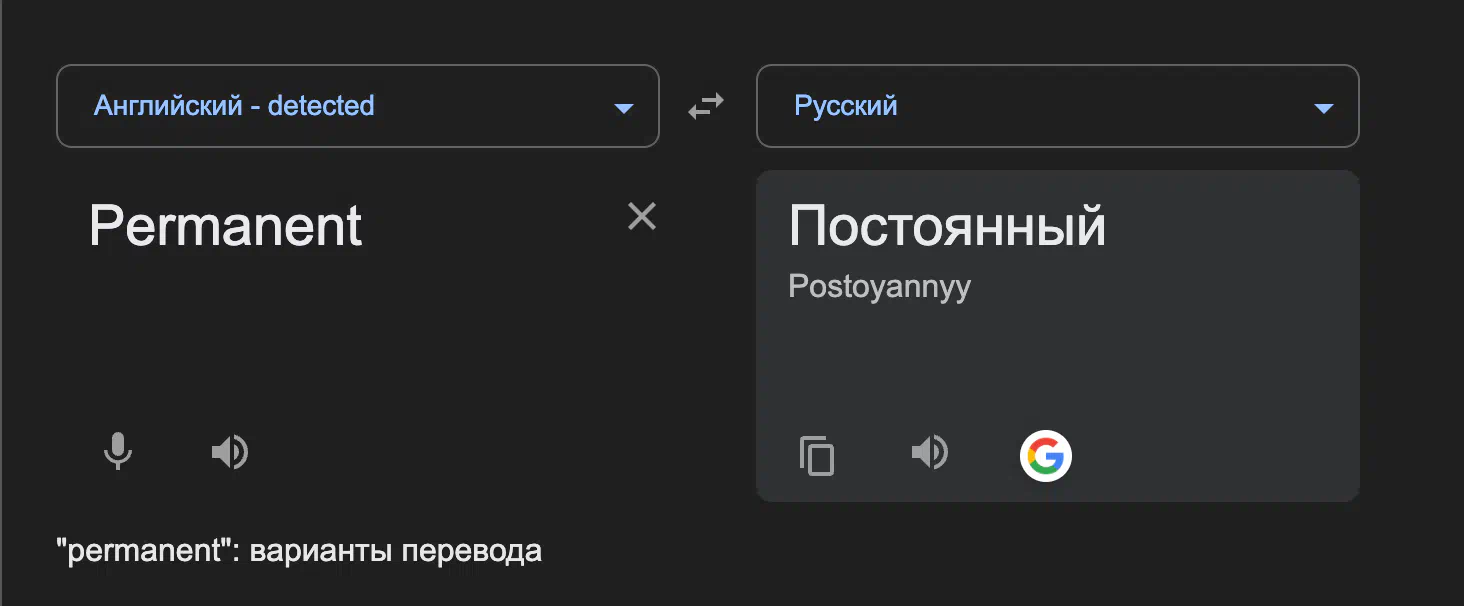Select the Английский - detected language label

pos(234,105)
